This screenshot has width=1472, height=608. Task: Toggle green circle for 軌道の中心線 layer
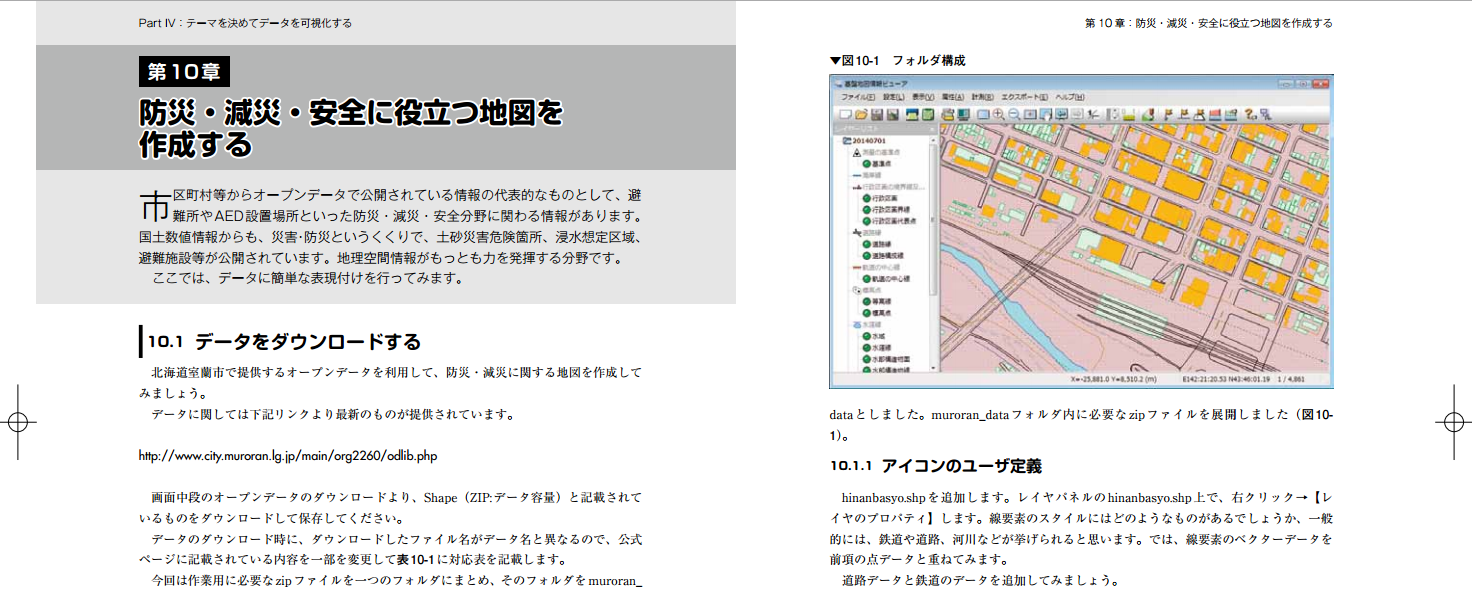point(867,279)
